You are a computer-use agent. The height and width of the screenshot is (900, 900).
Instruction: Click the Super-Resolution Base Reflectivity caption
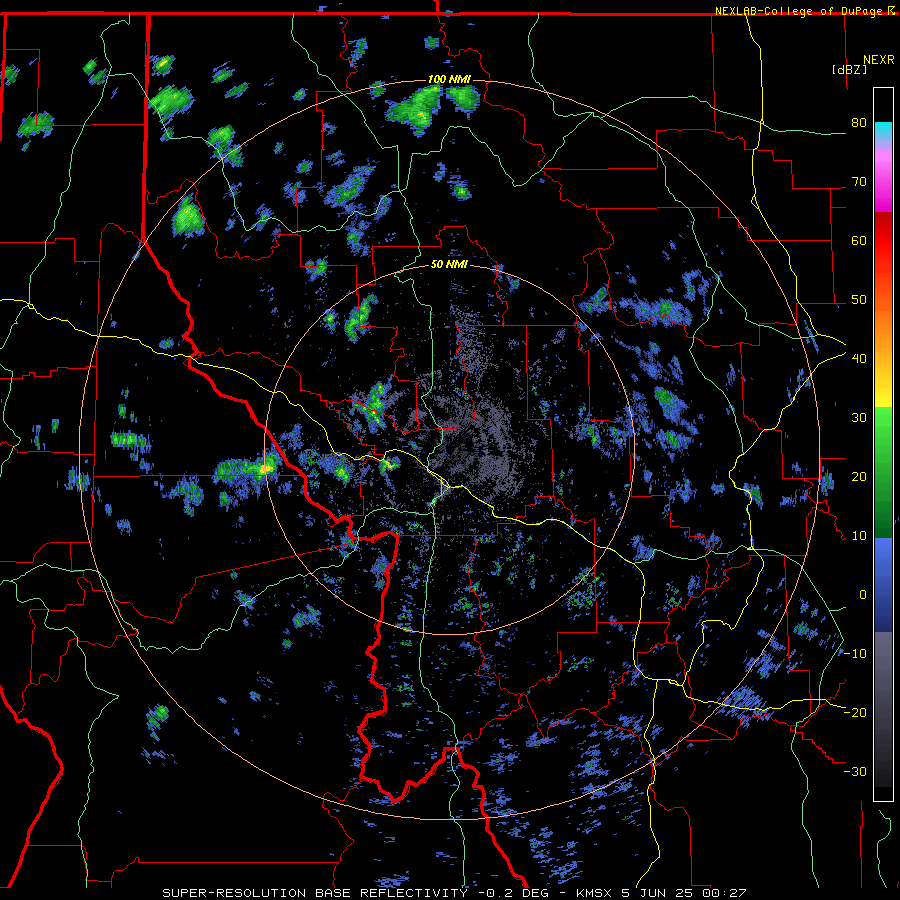(315, 893)
